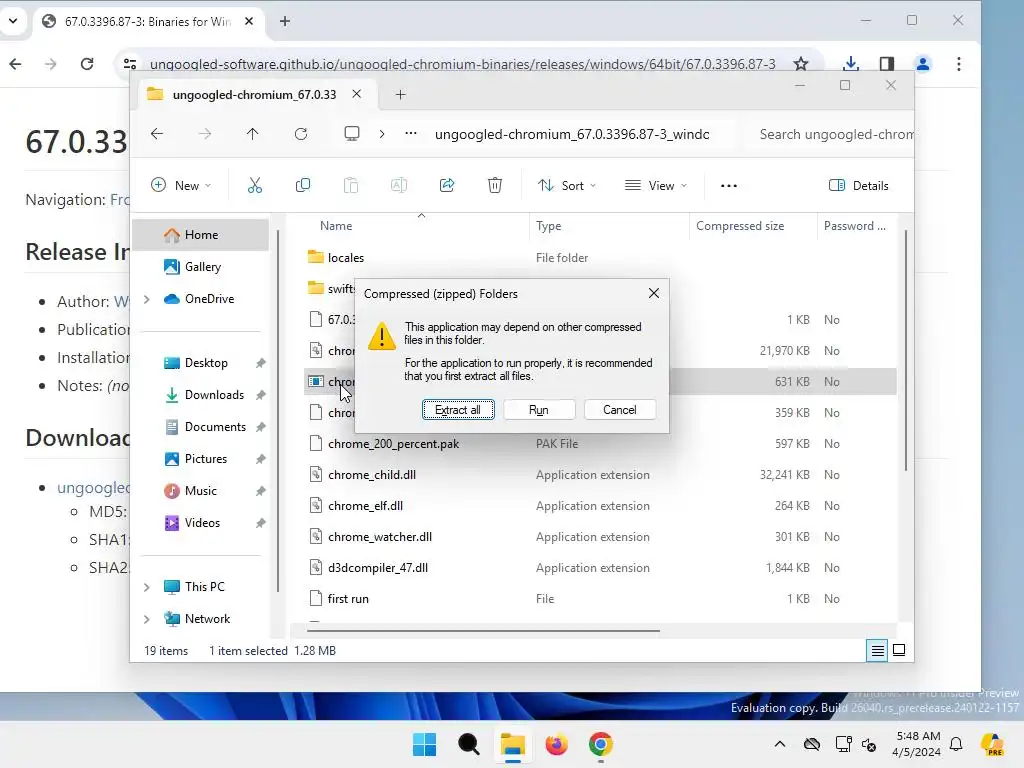Open the Windows Start menu
This screenshot has height=768, width=1024.
(424, 744)
